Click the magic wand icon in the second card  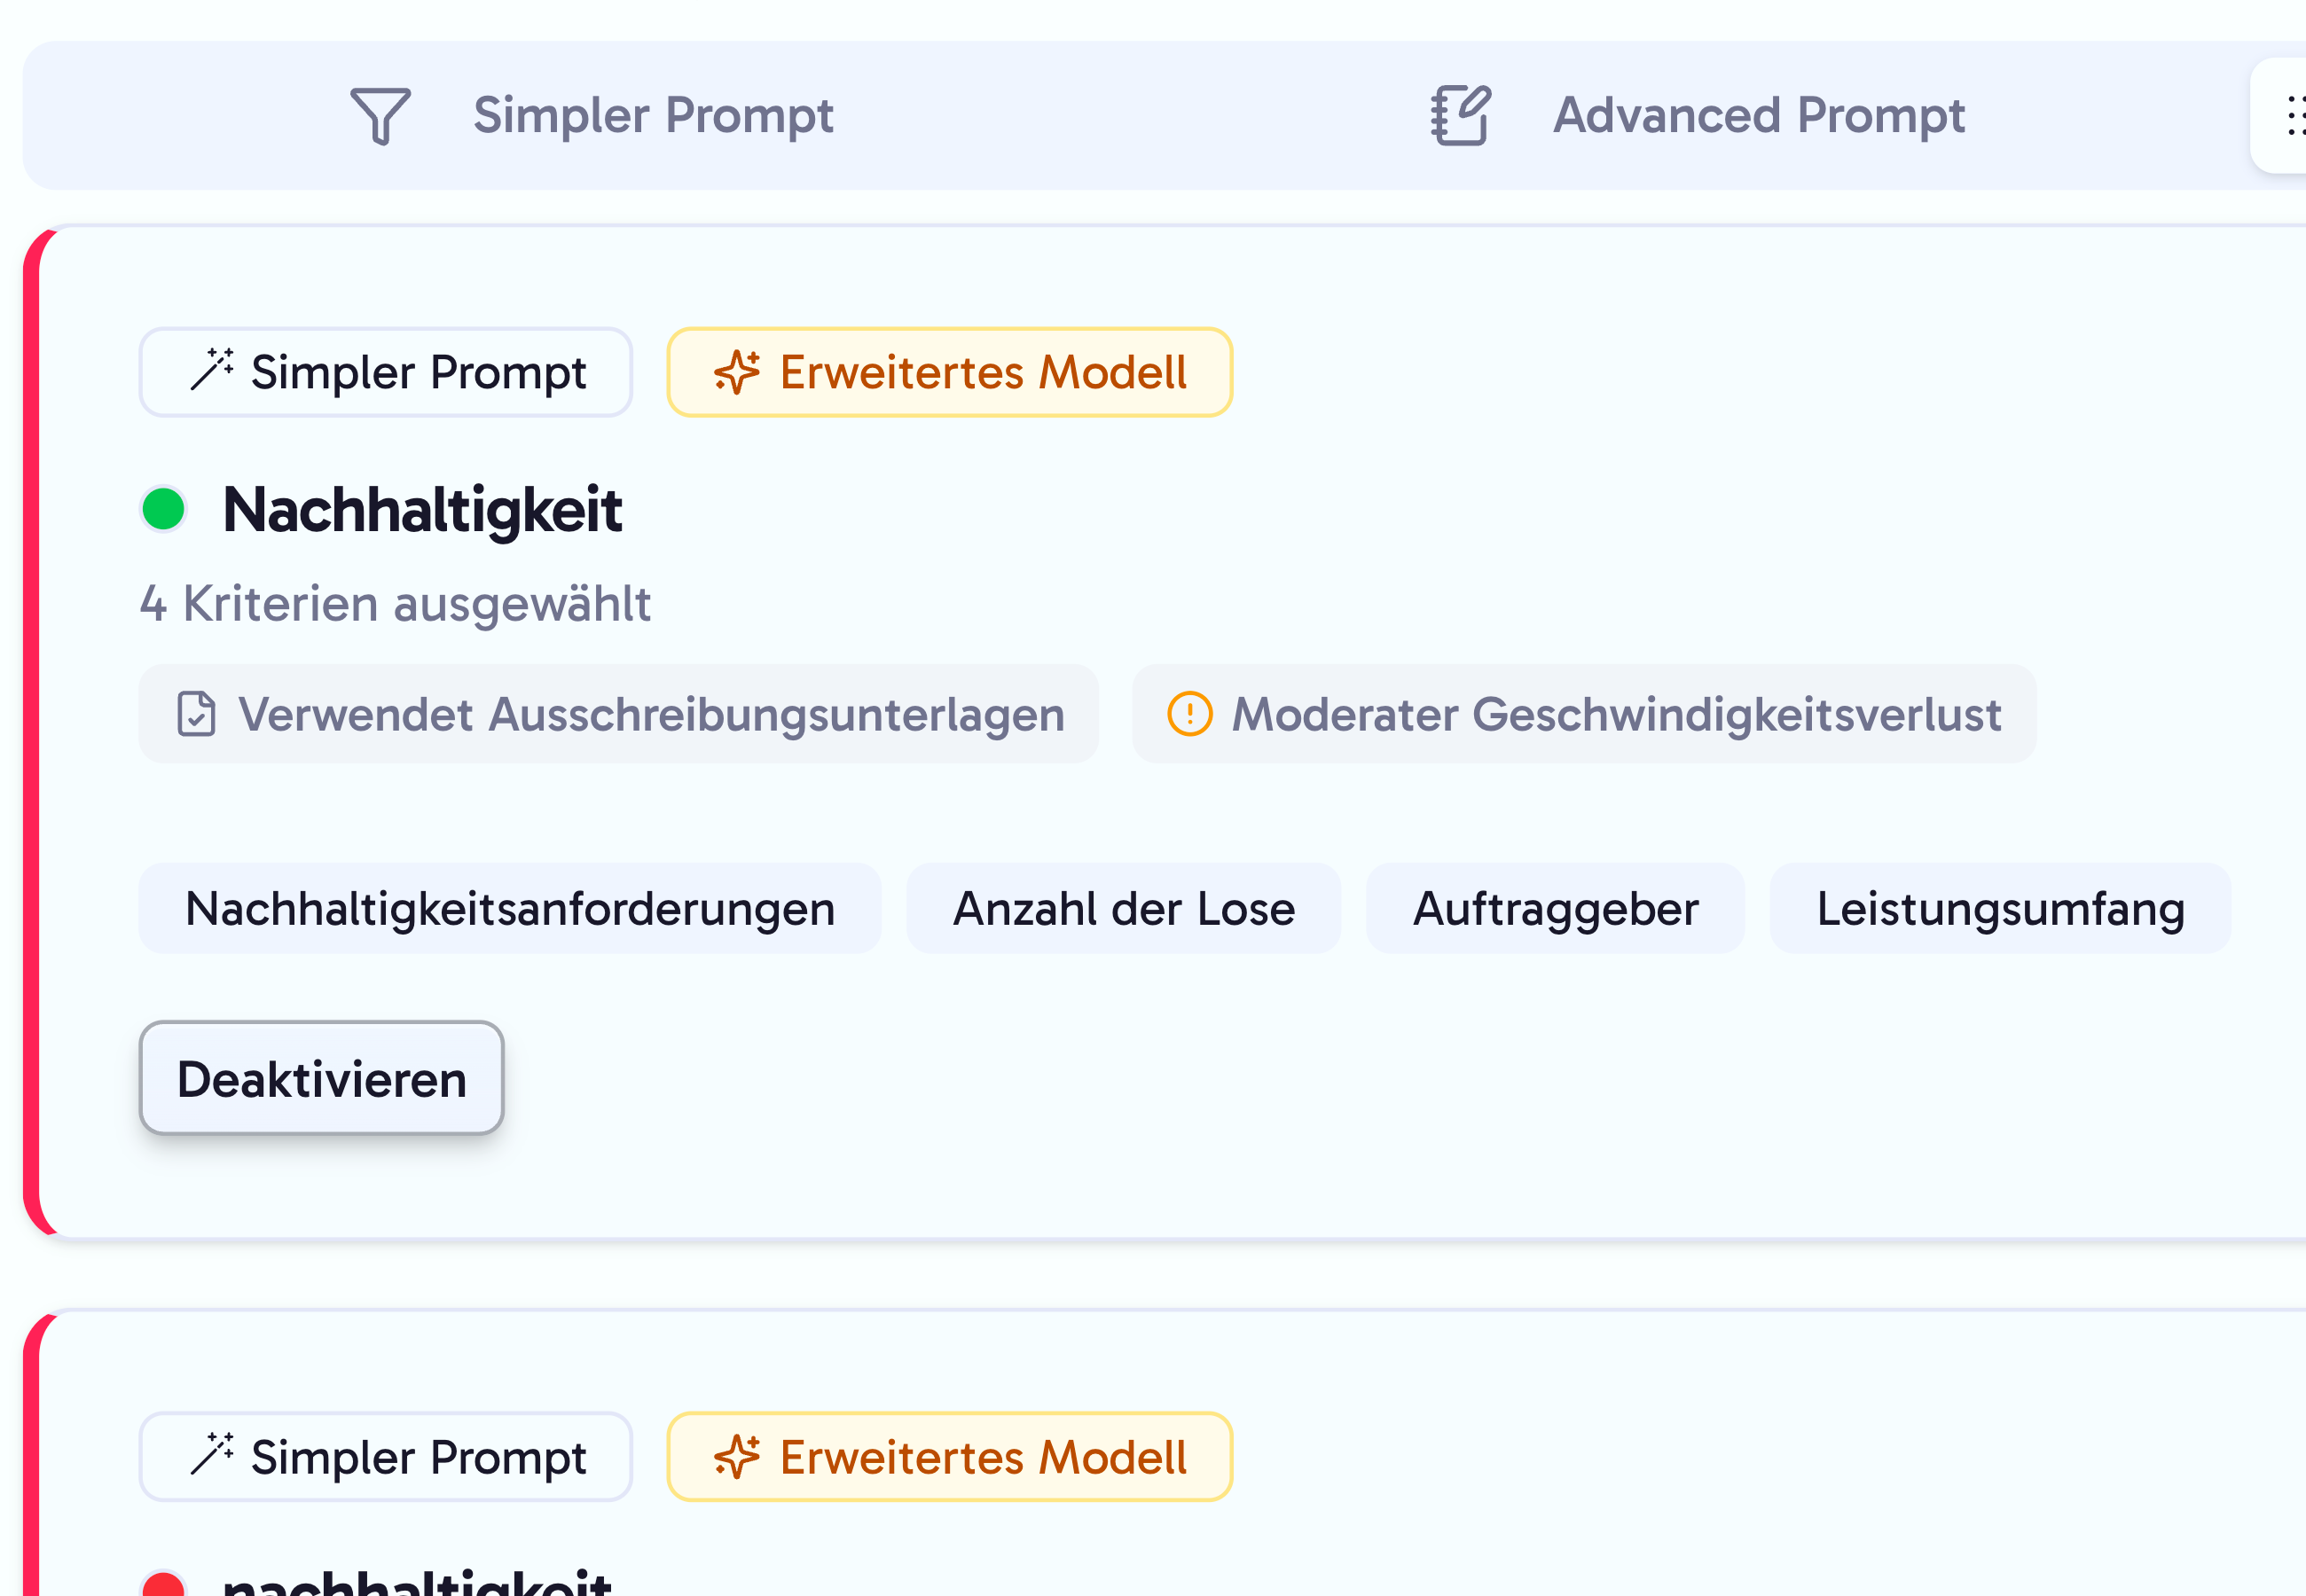[x=212, y=1455]
